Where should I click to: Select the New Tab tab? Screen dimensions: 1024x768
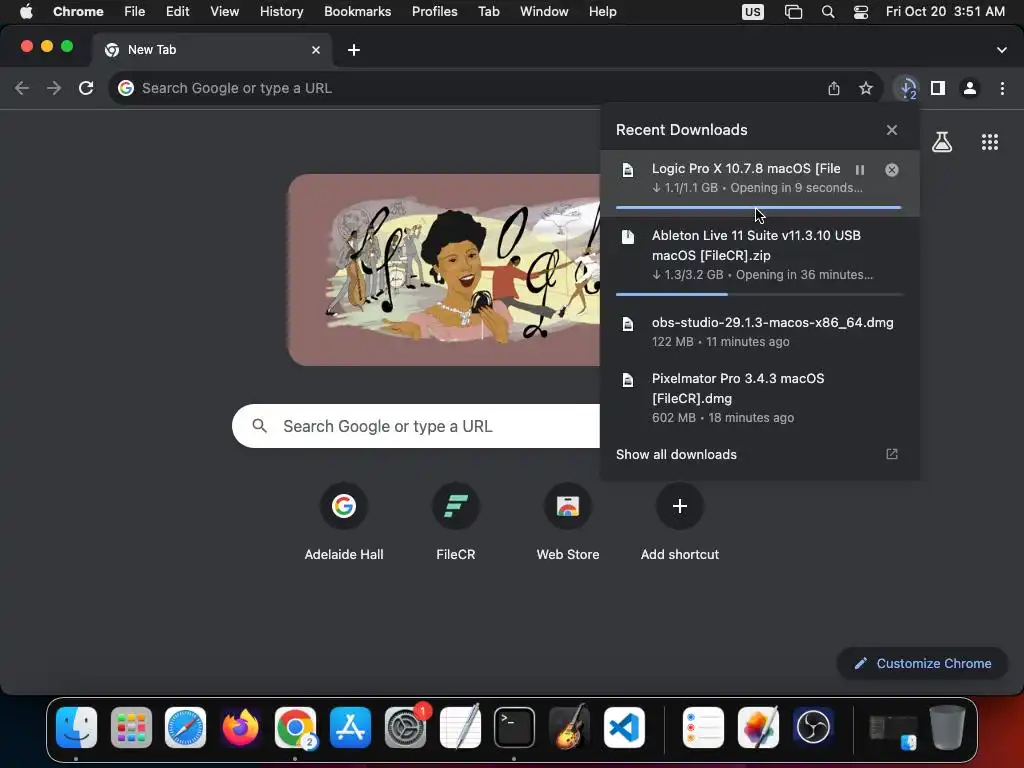pyautogui.click(x=212, y=50)
